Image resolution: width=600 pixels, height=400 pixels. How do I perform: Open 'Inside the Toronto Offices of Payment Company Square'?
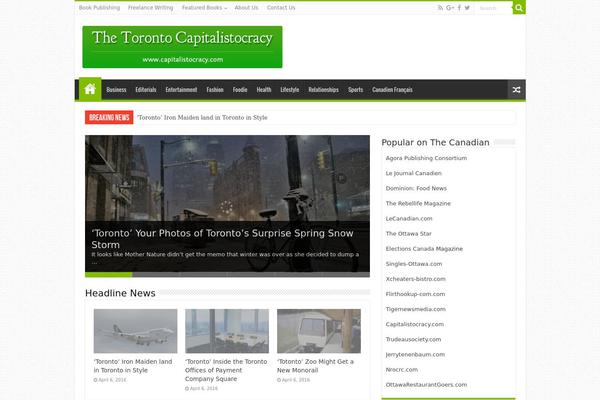[226, 370]
